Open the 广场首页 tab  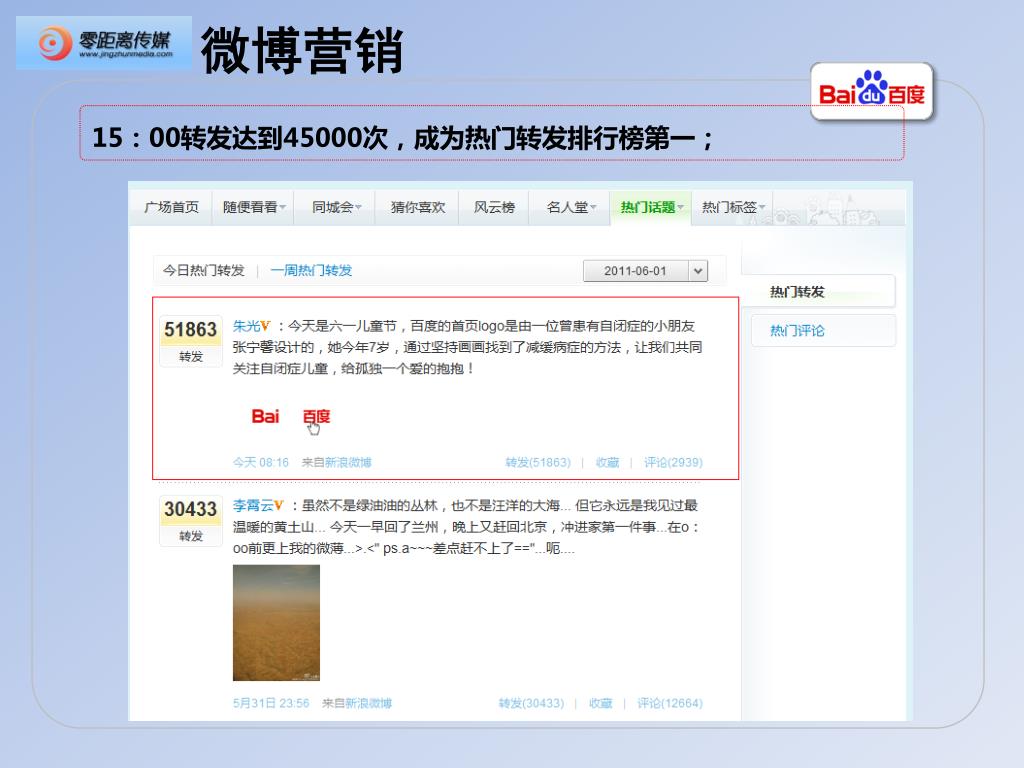[171, 207]
